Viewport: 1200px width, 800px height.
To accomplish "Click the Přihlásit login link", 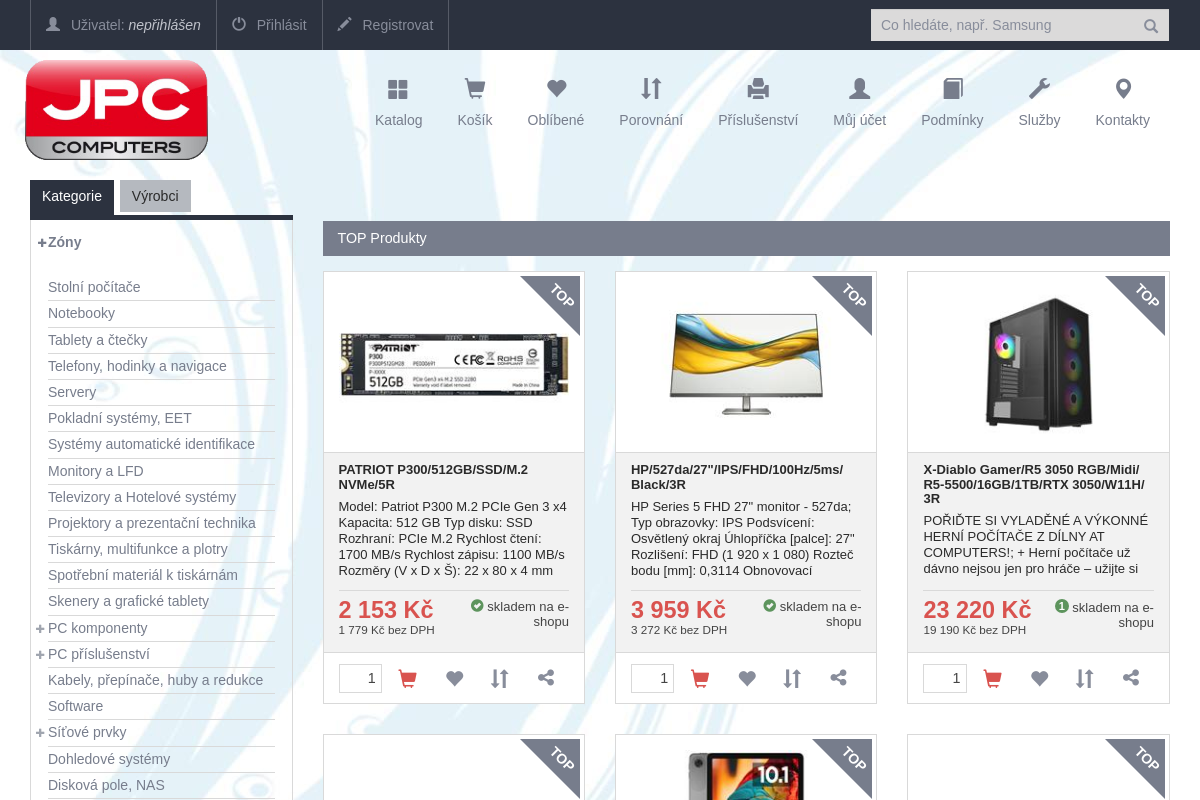I will coord(269,25).
